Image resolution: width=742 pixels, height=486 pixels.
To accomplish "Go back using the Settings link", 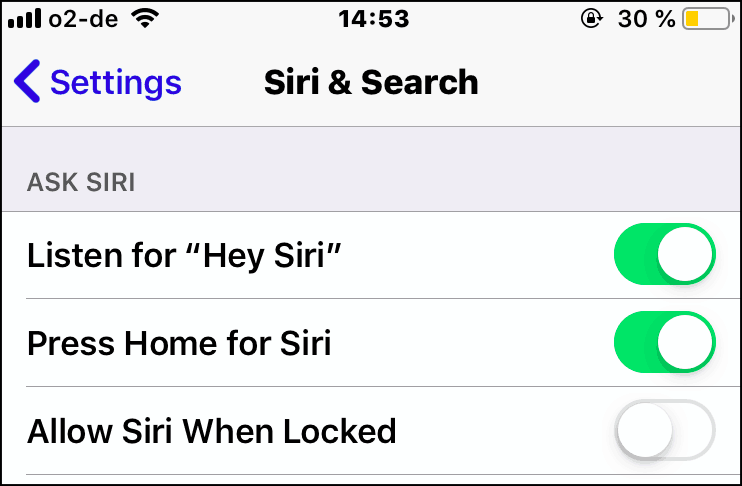I will click(x=98, y=81).
